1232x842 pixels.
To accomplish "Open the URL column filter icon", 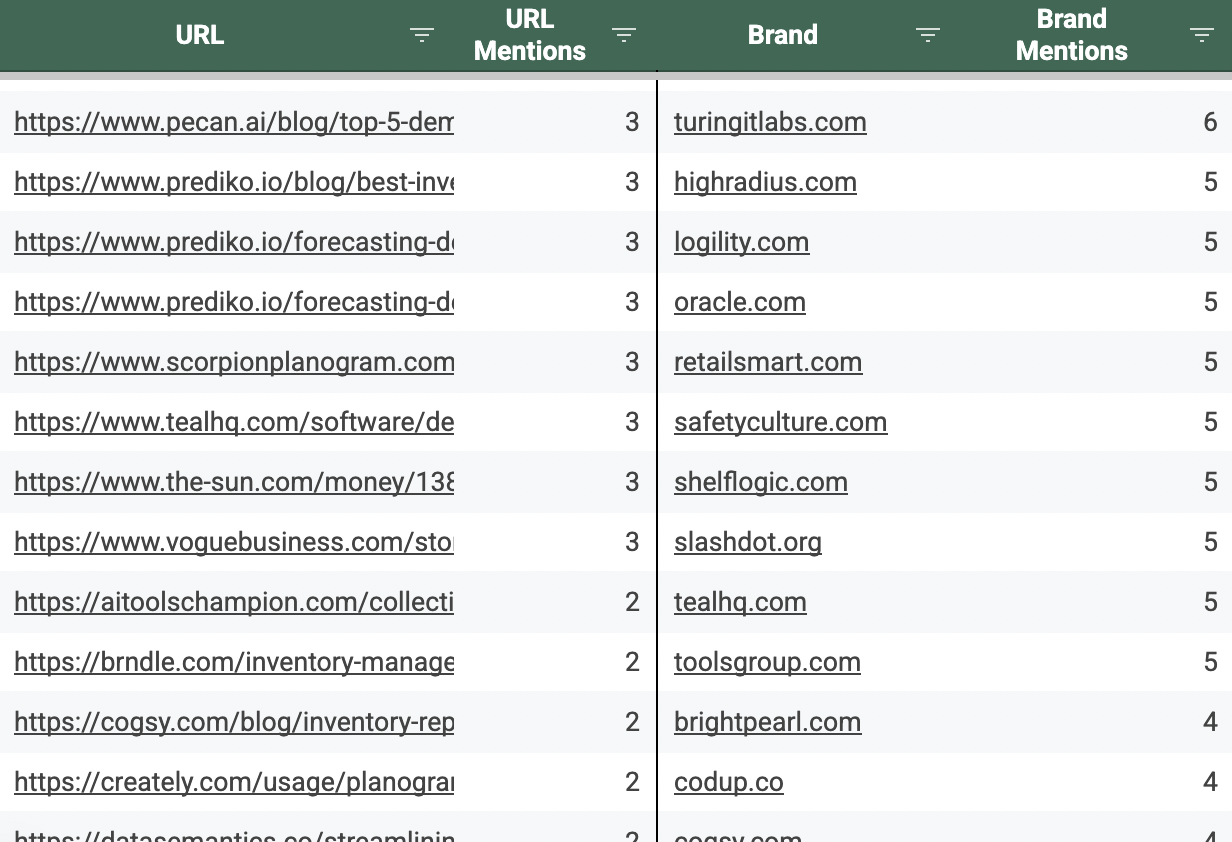I will [422, 35].
